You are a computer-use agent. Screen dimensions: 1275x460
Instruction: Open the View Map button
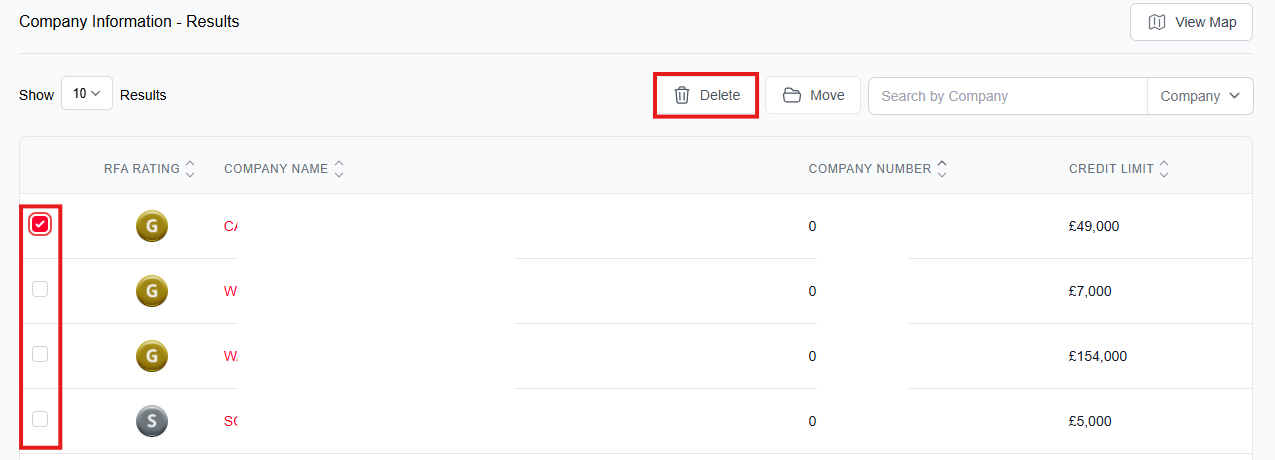point(1191,22)
